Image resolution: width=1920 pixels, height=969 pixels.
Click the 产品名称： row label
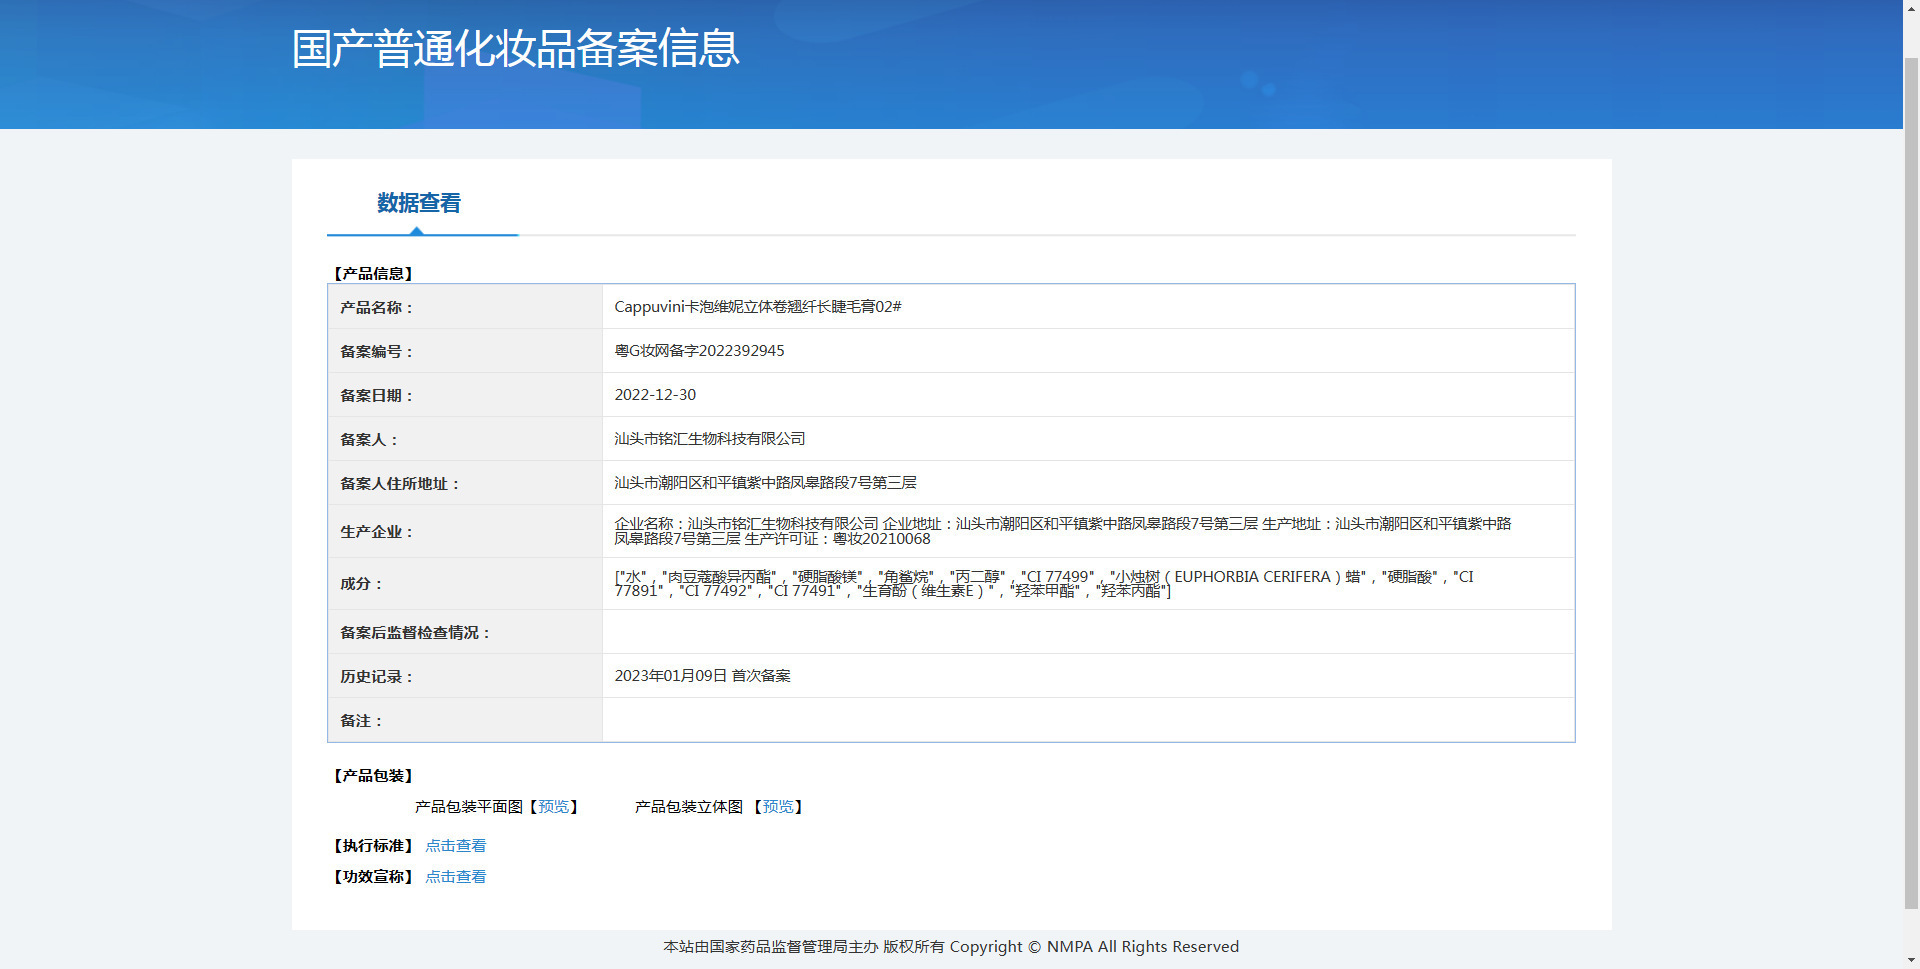376,307
